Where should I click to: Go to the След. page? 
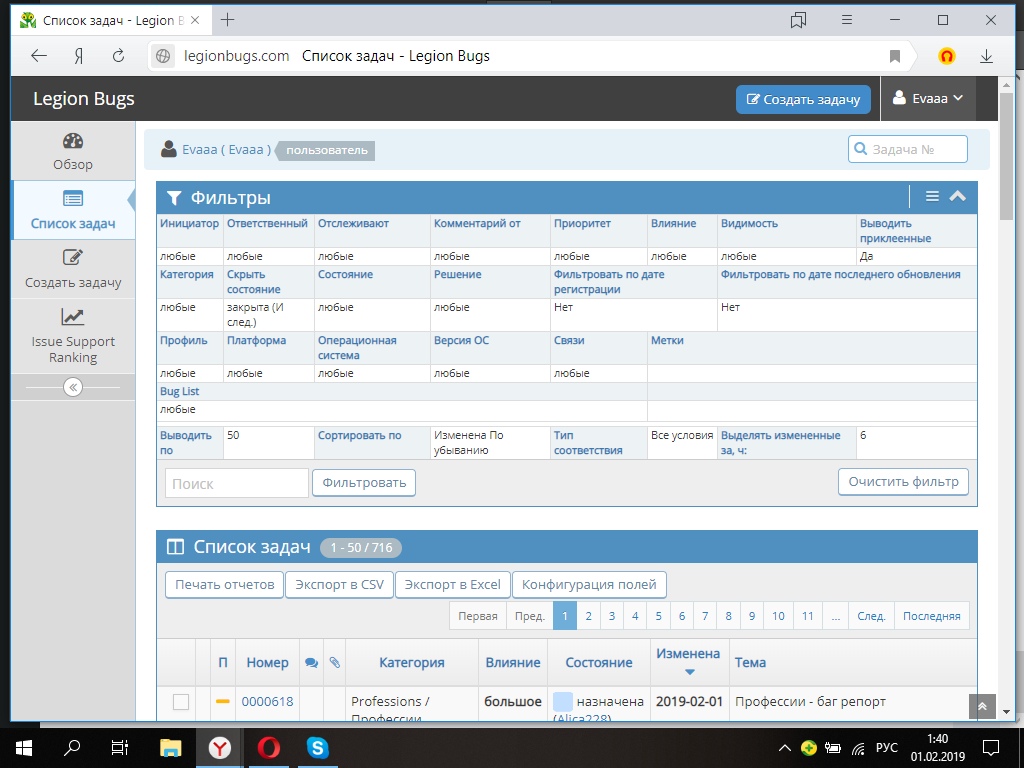tap(871, 616)
